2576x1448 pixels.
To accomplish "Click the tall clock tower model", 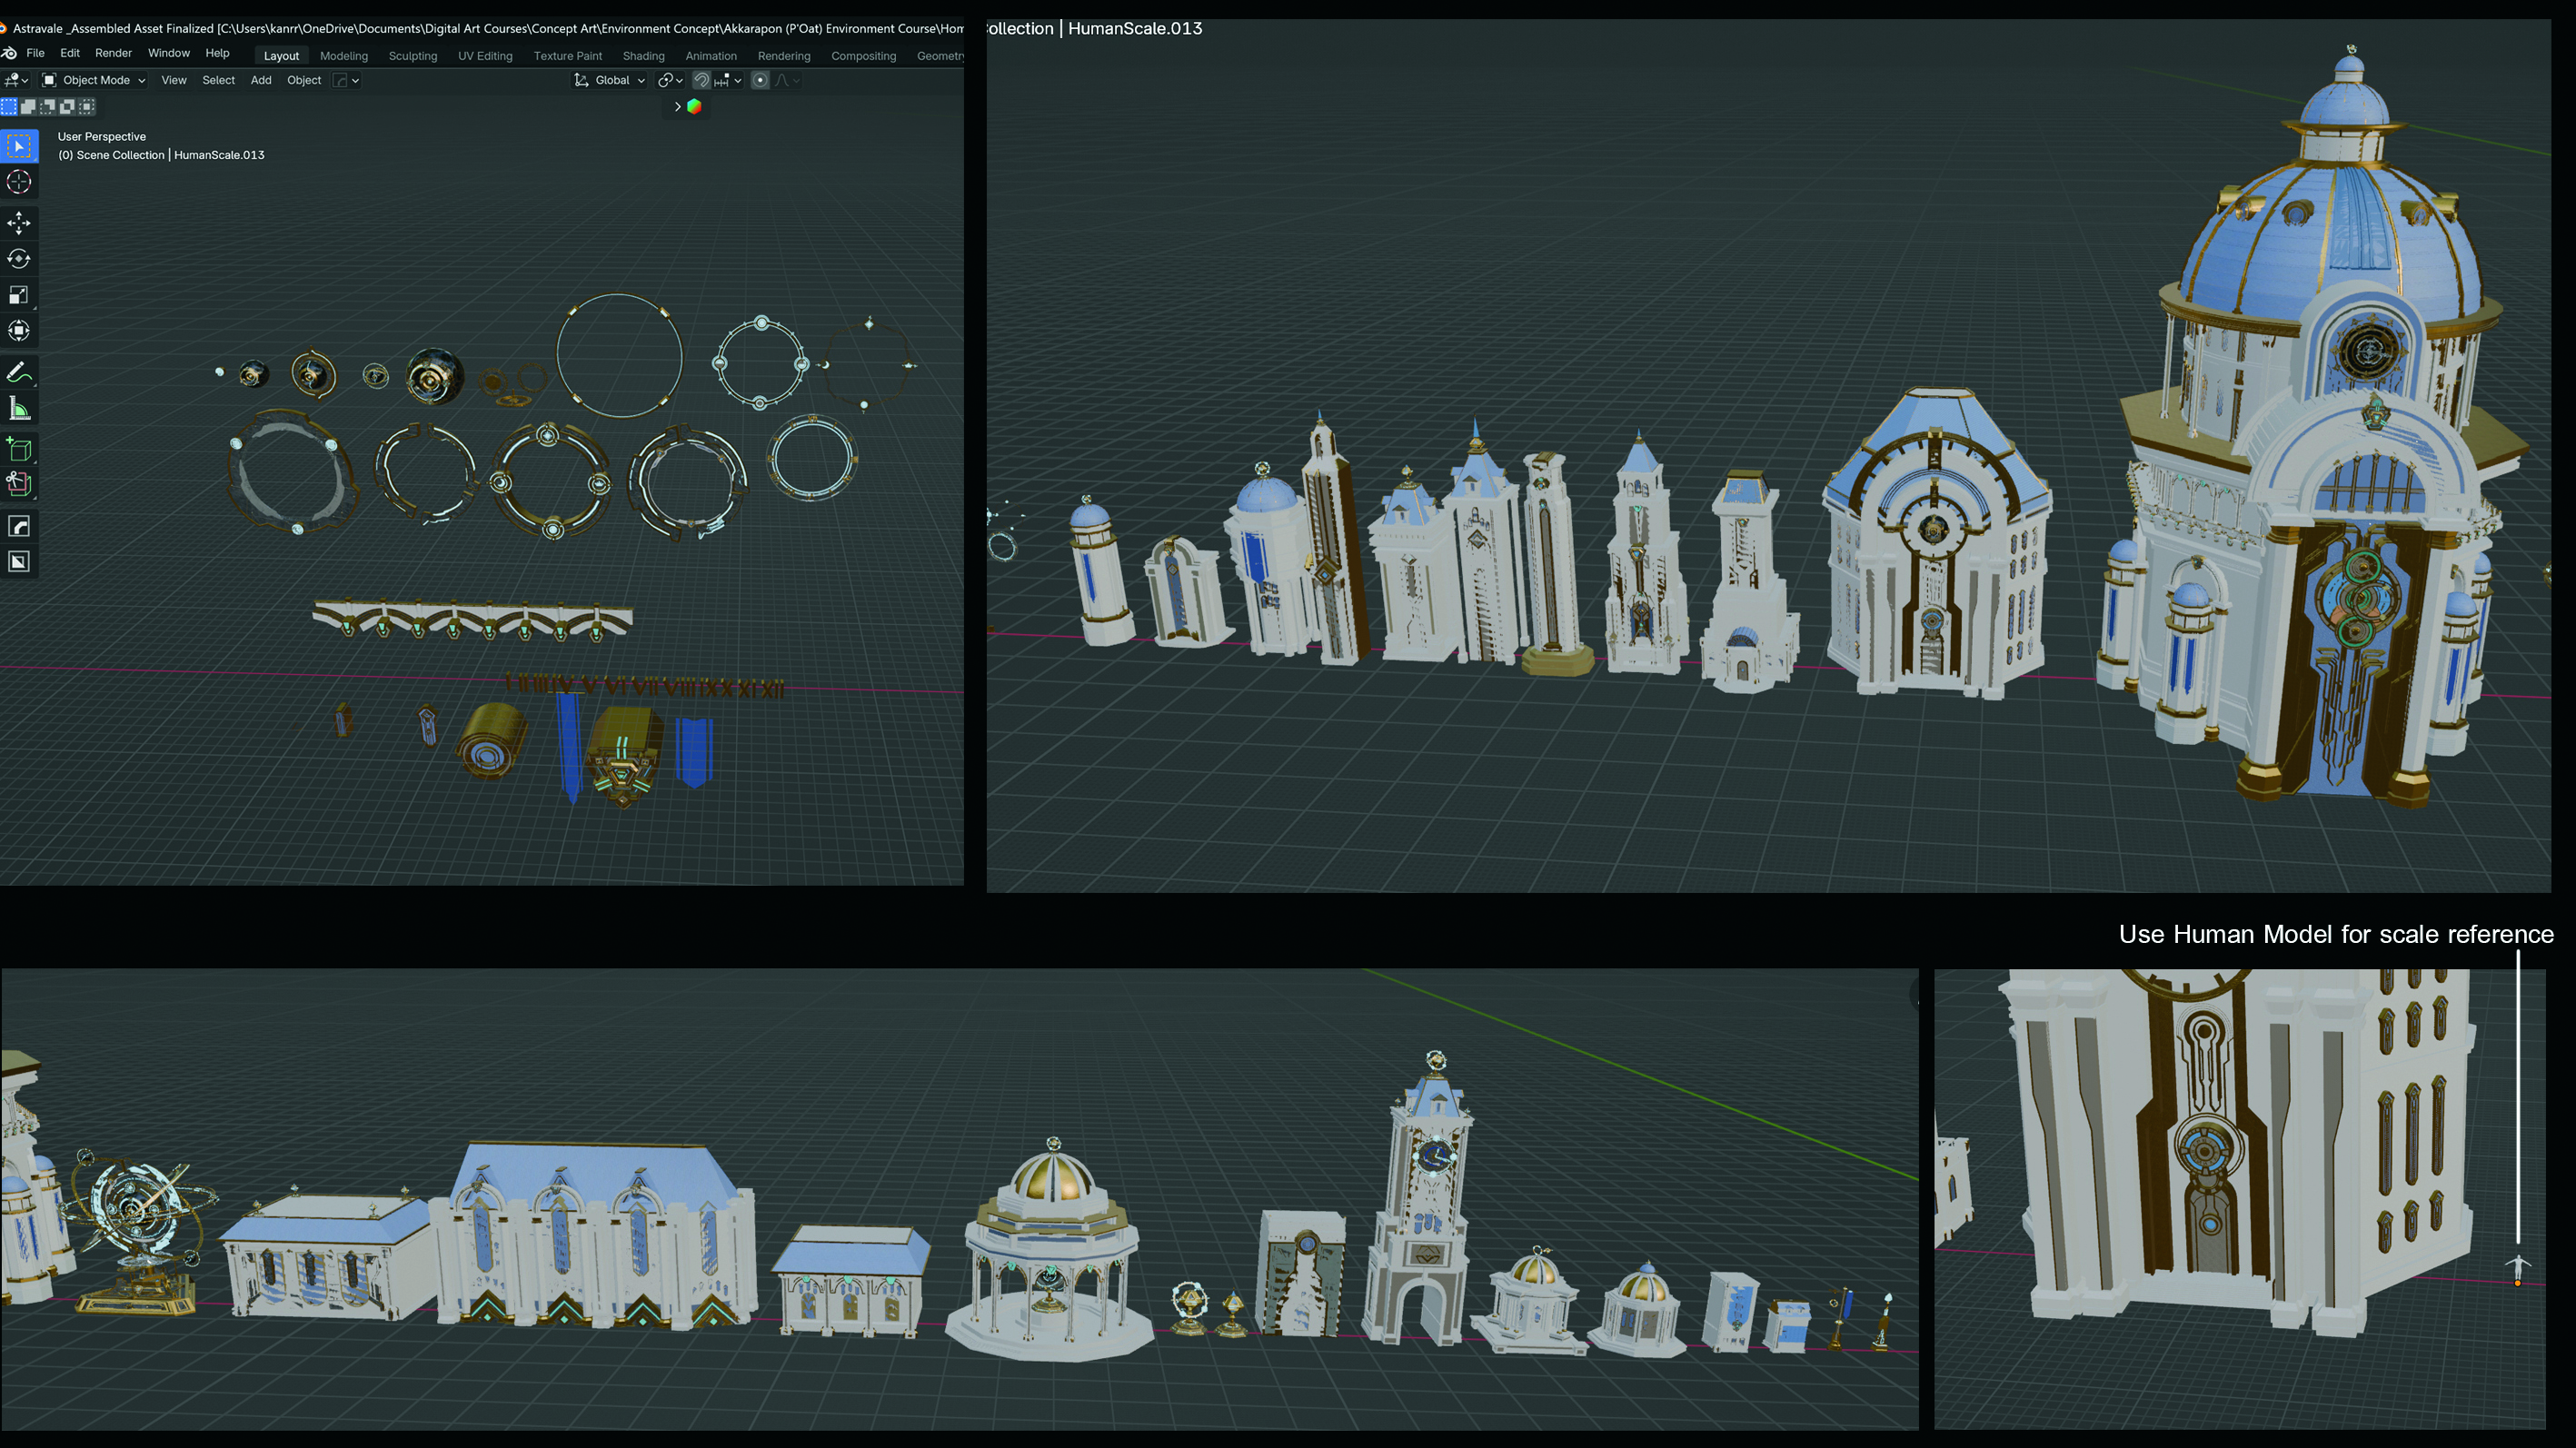I will pyautogui.click(x=1421, y=1200).
